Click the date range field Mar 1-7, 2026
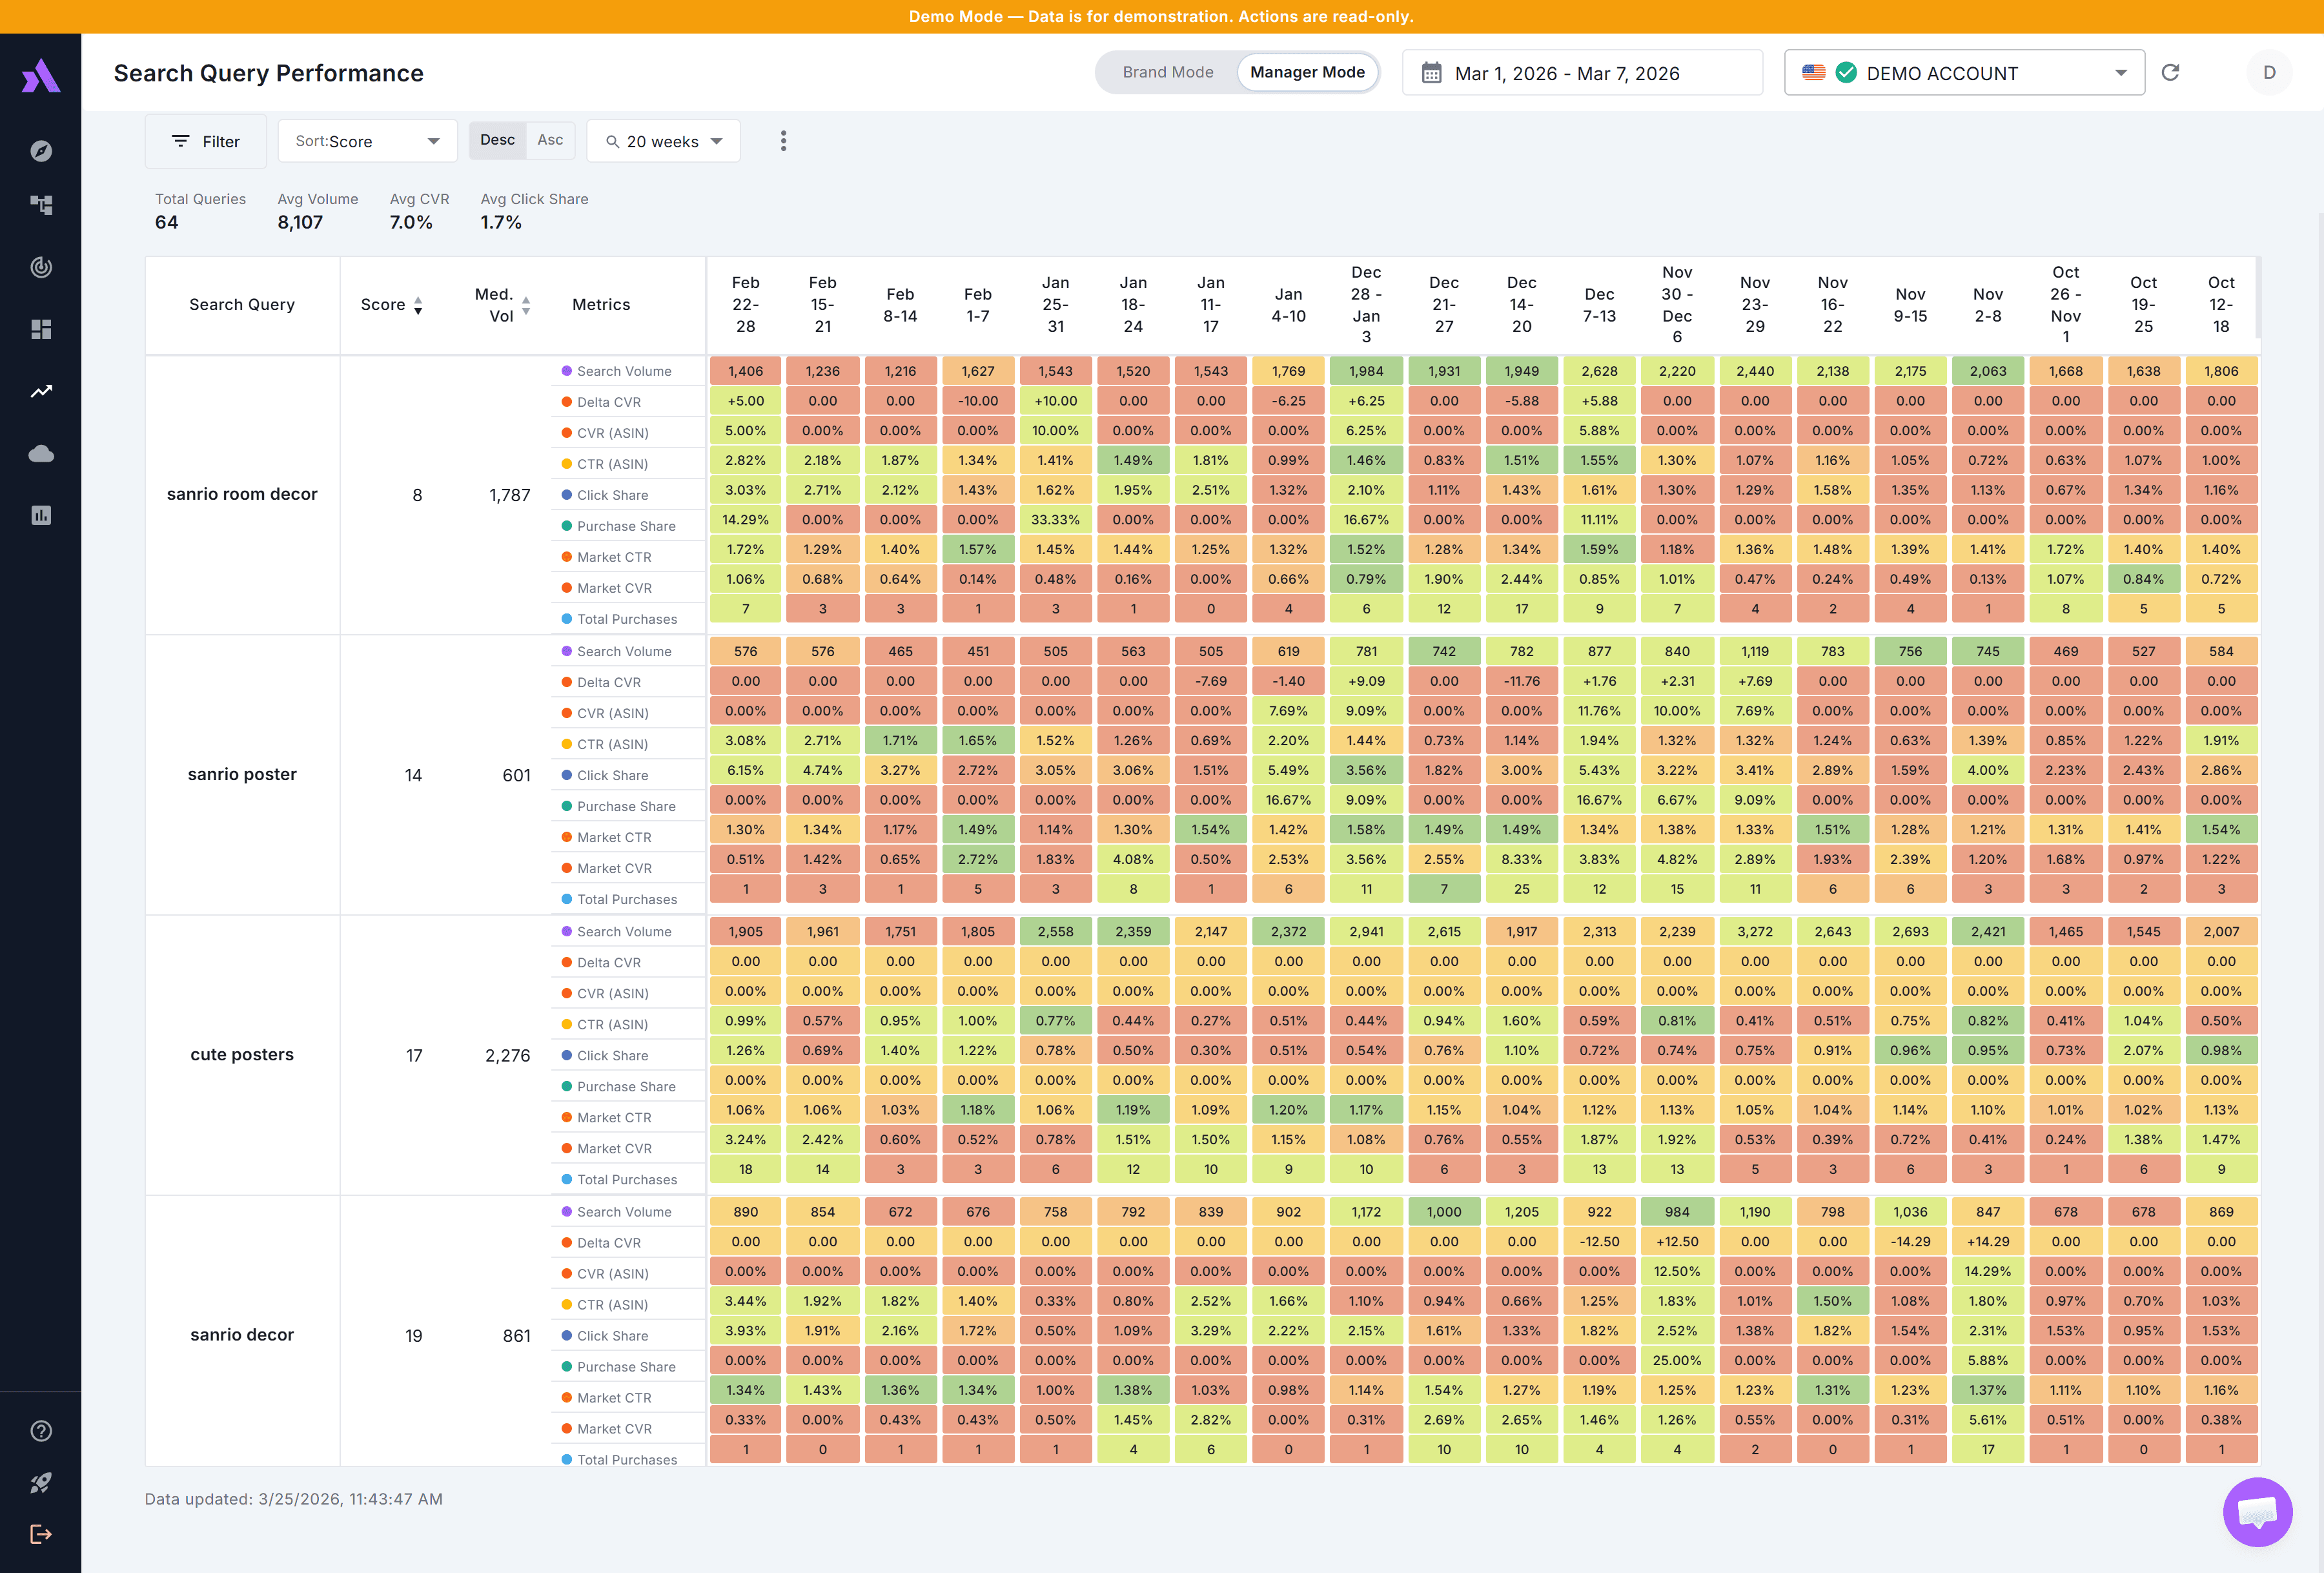Image resolution: width=2324 pixels, height=1573 pixels. pyautogui.click(x=1581, y=73)
